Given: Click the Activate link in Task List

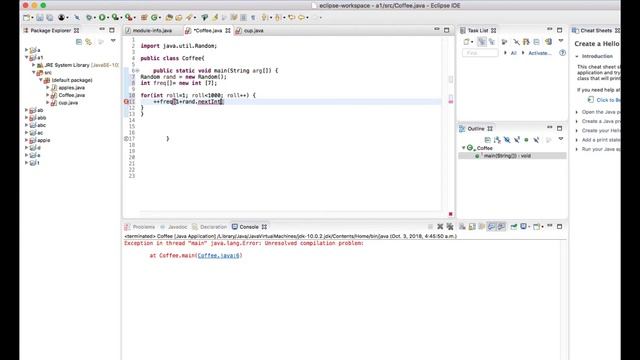Looking at the screenshot, I should point(540,53).
